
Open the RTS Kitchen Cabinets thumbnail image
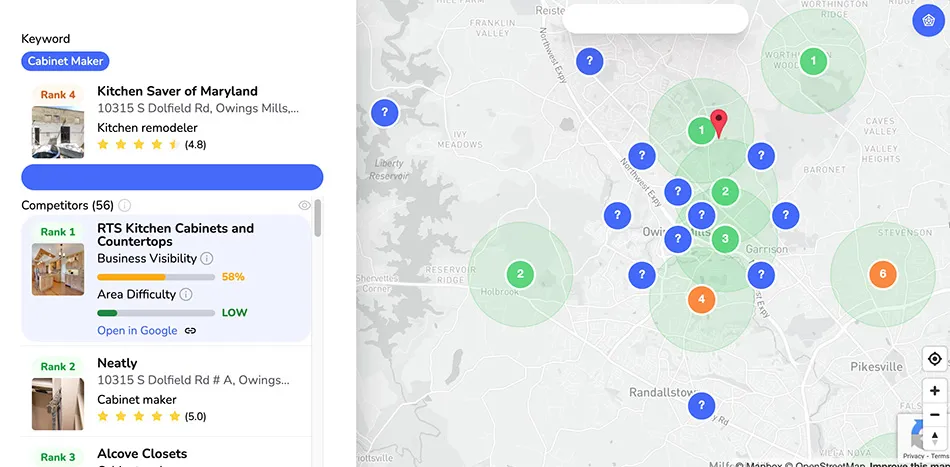tap(58, 270)
